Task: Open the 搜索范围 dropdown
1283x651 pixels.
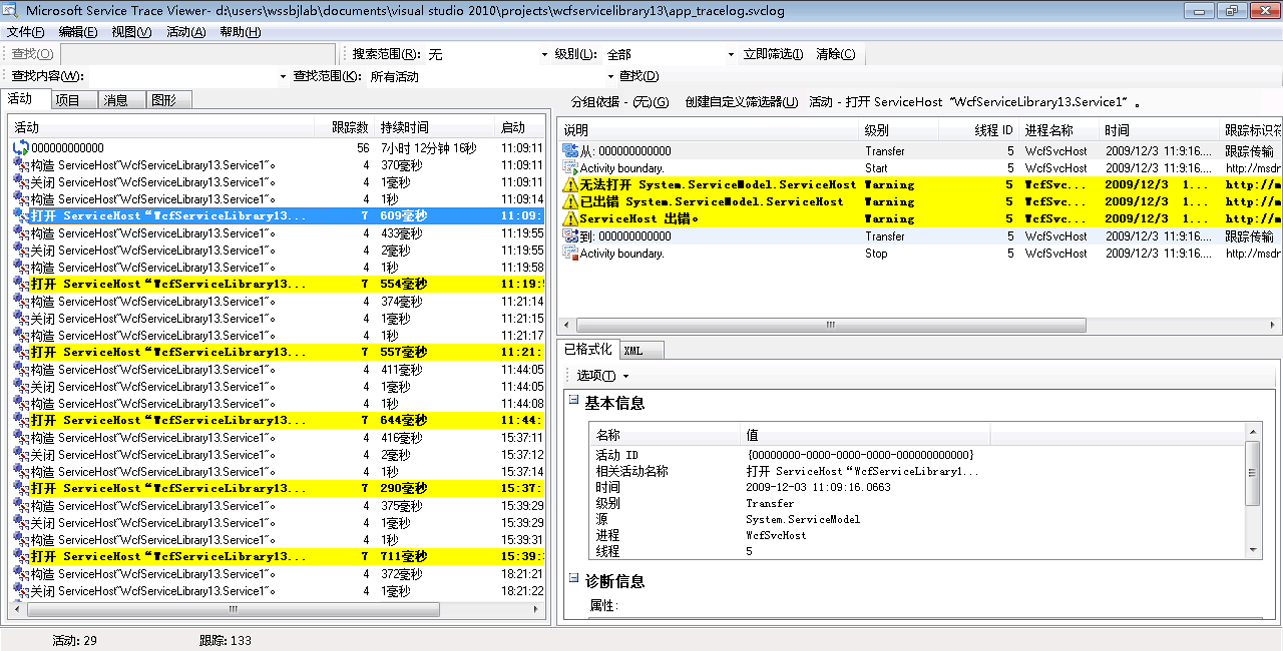Action: pos(544,54)
